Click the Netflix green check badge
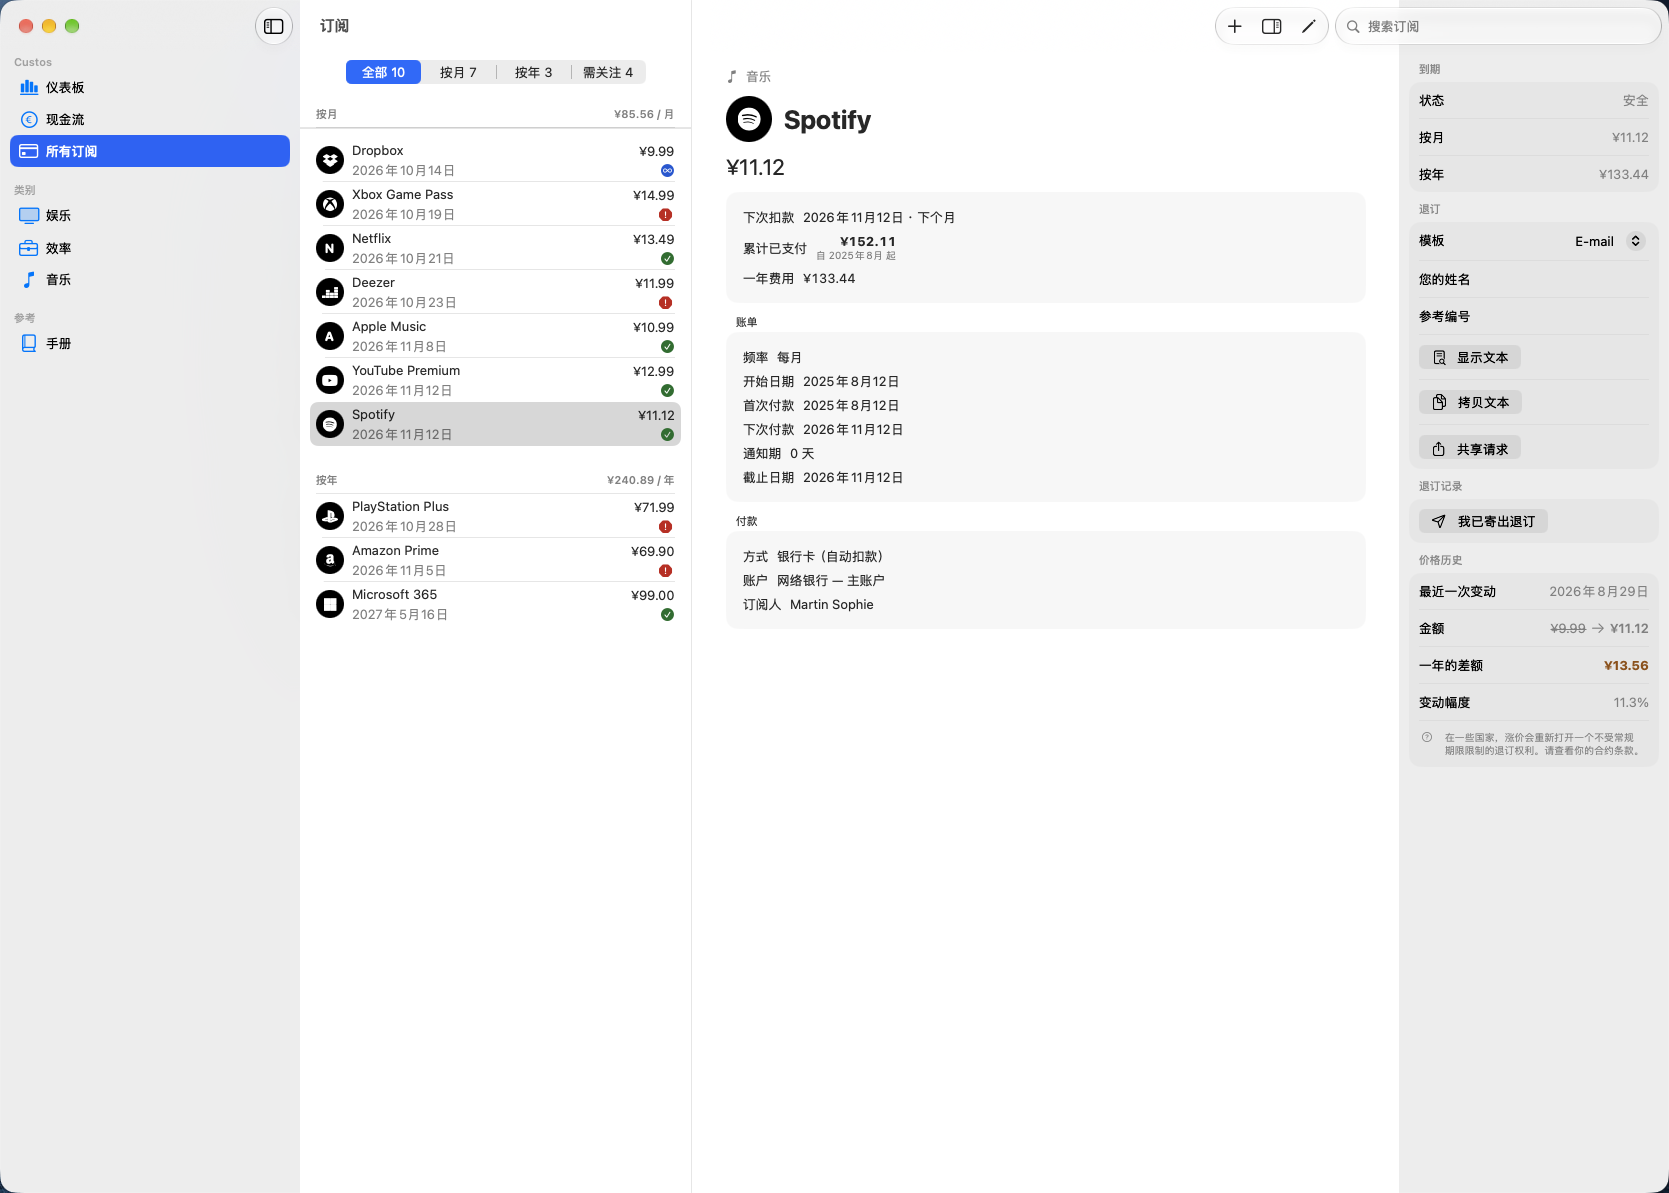The height and width of the screenshot is (1193, 1669). tap(667, 259)
